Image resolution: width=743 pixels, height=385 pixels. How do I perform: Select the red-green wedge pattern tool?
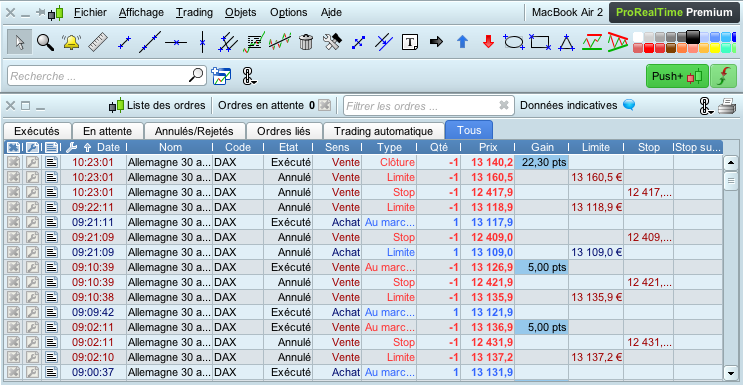[x=618, y=42]
